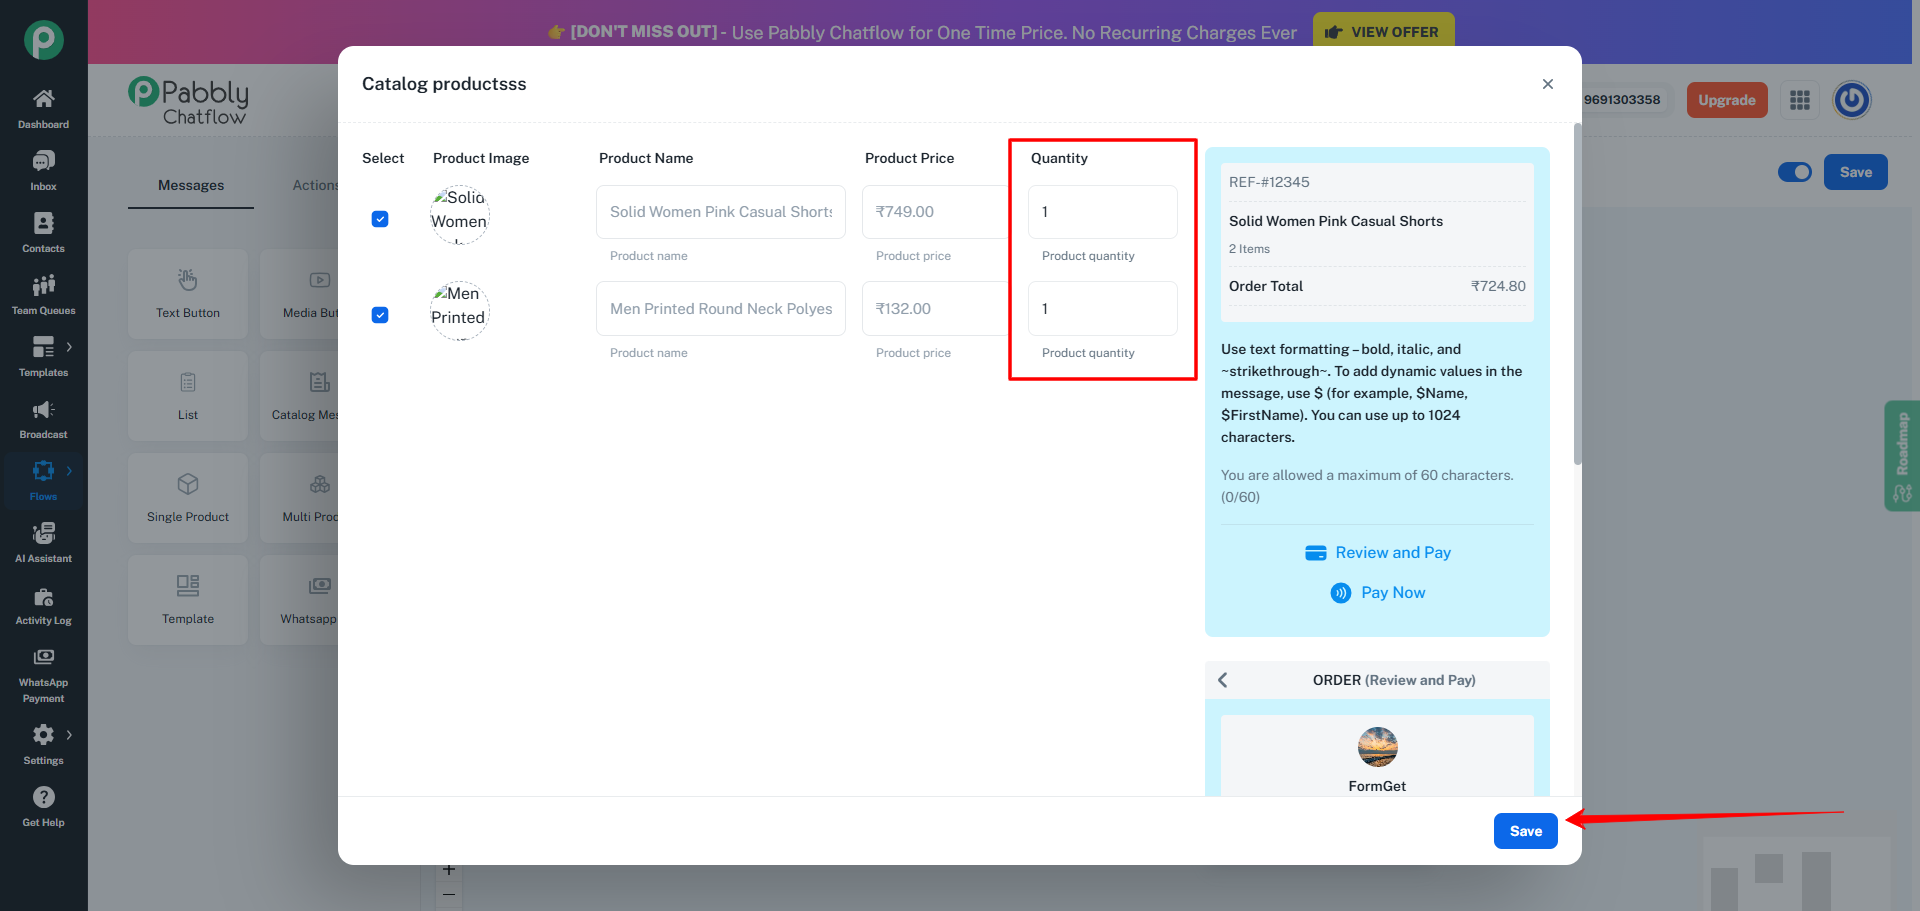
Task: Click the Pay Now link
Action: click(x=1393, y=593)
